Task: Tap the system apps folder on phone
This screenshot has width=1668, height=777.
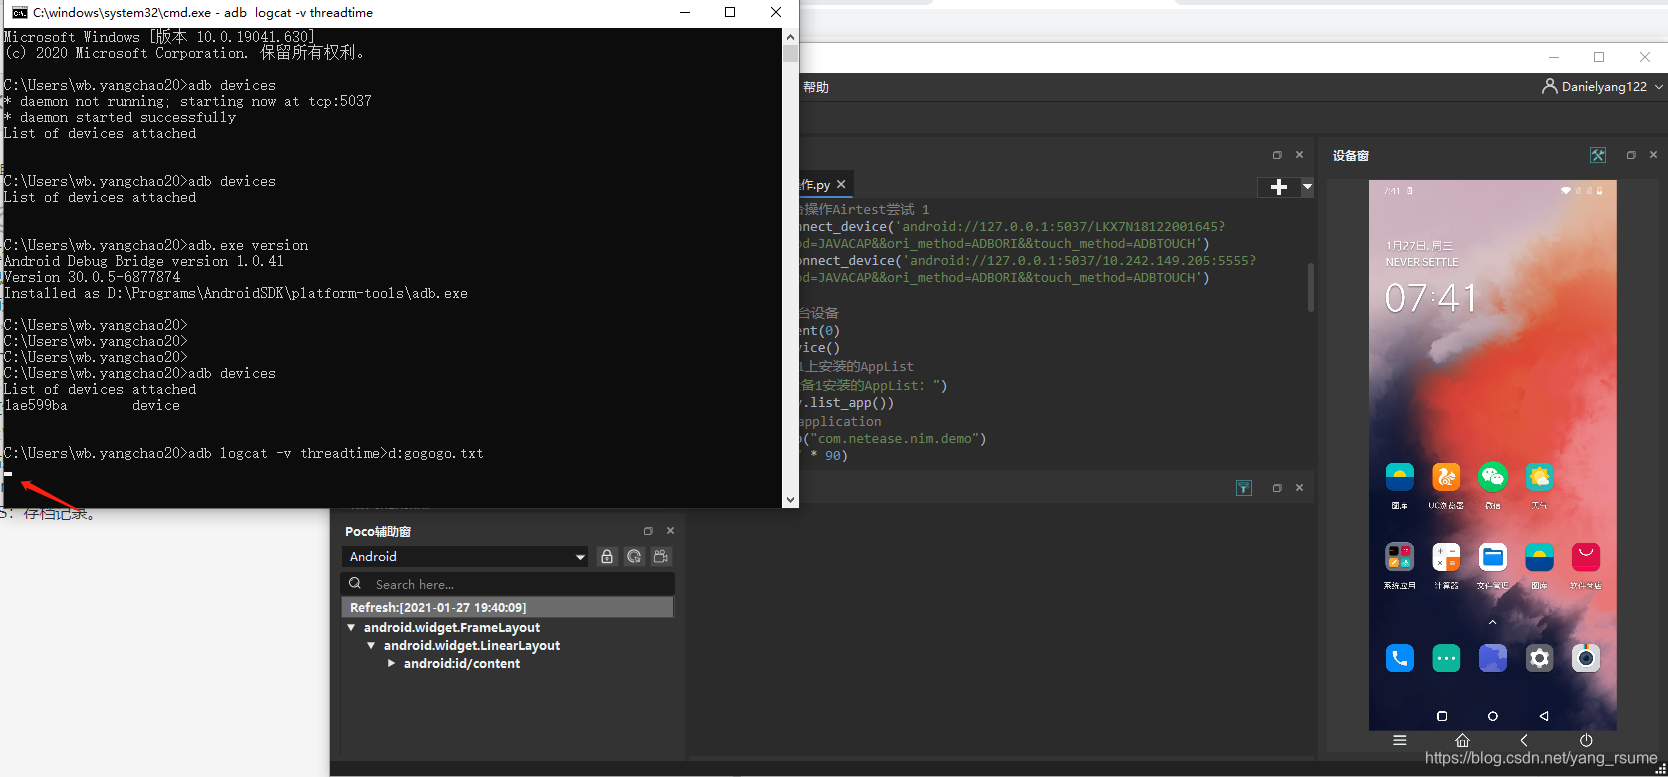Action: click(x=1400, y=557)
